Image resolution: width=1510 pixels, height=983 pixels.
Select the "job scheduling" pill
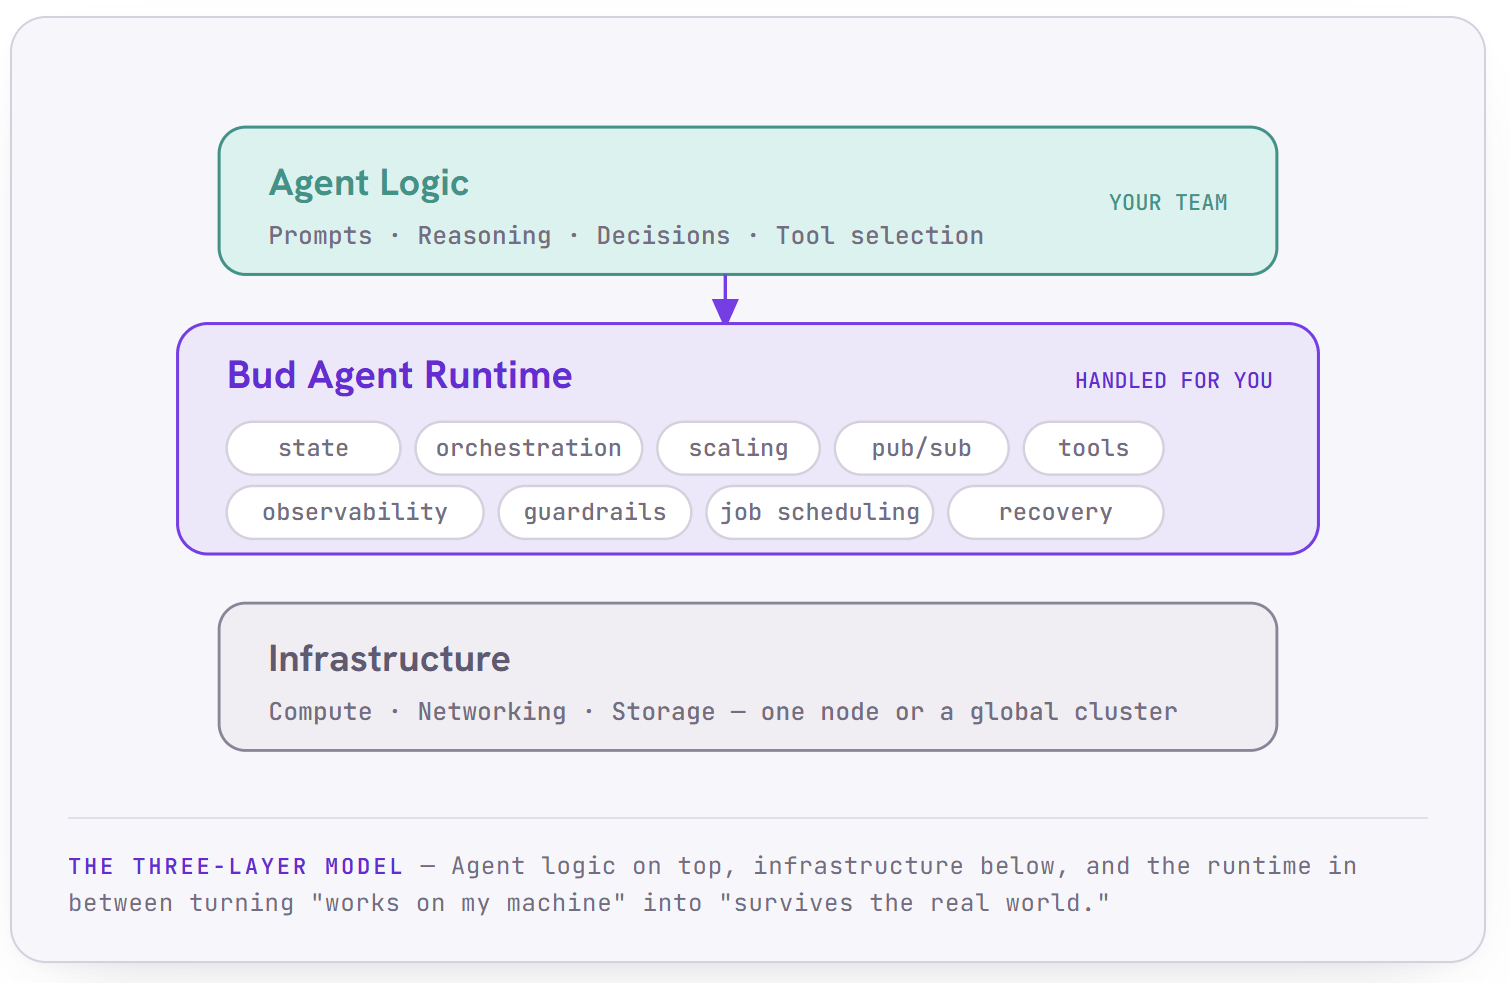tap(820, 512)
